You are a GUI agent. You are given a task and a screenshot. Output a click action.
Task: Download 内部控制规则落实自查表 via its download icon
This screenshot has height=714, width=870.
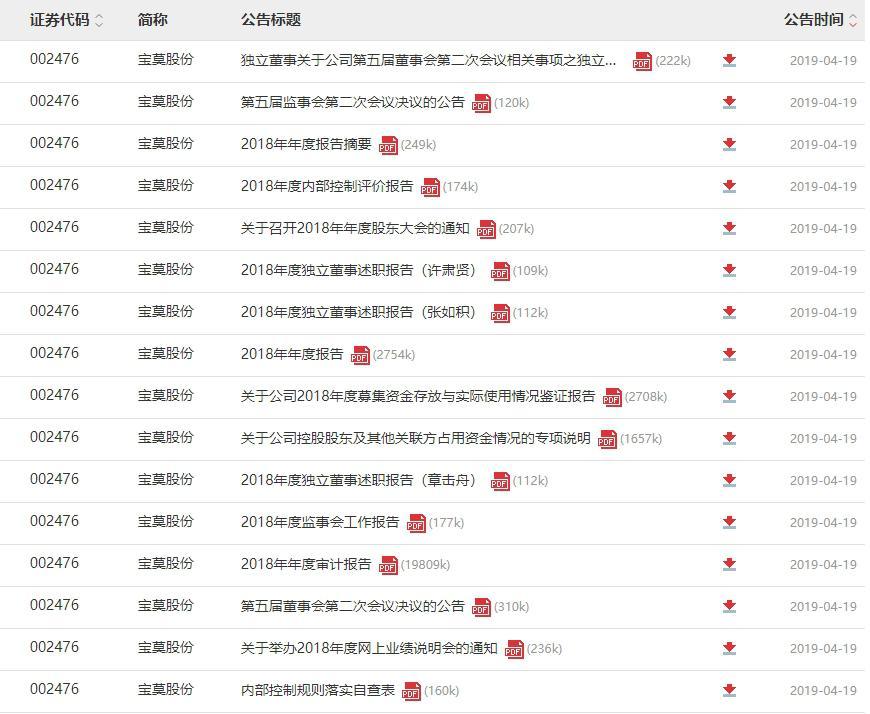(729, 691)
